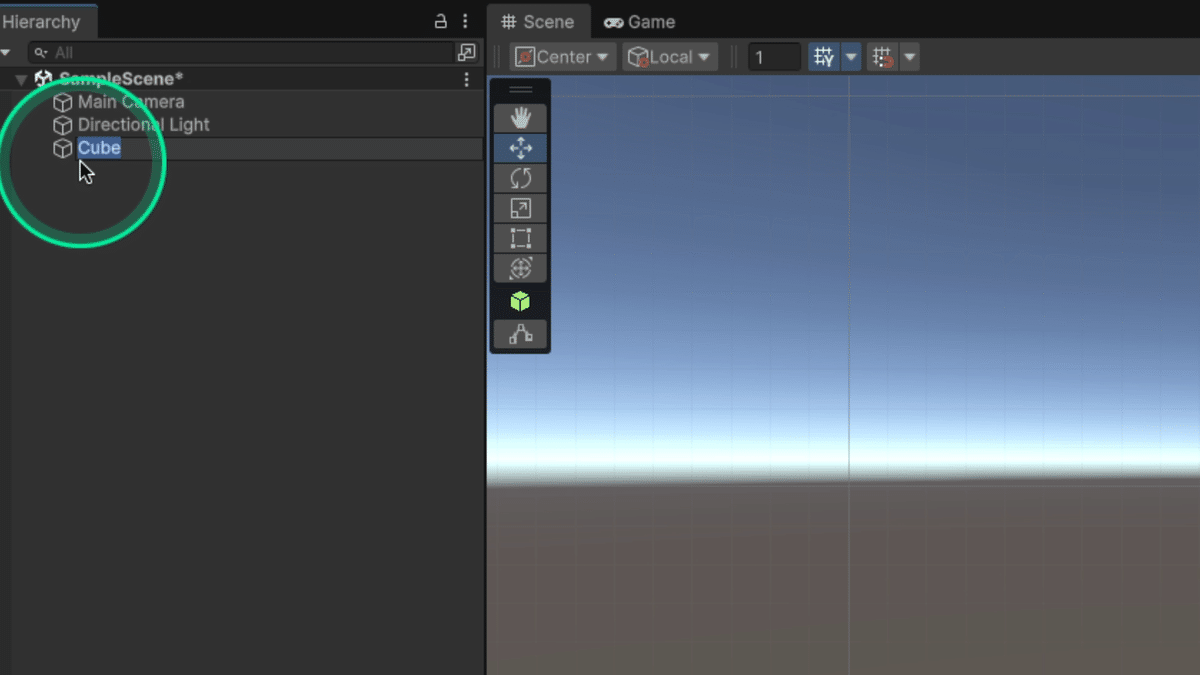Toggle grid visibility button
This screenshot has height=675, width=1200.
pos(824,57)
